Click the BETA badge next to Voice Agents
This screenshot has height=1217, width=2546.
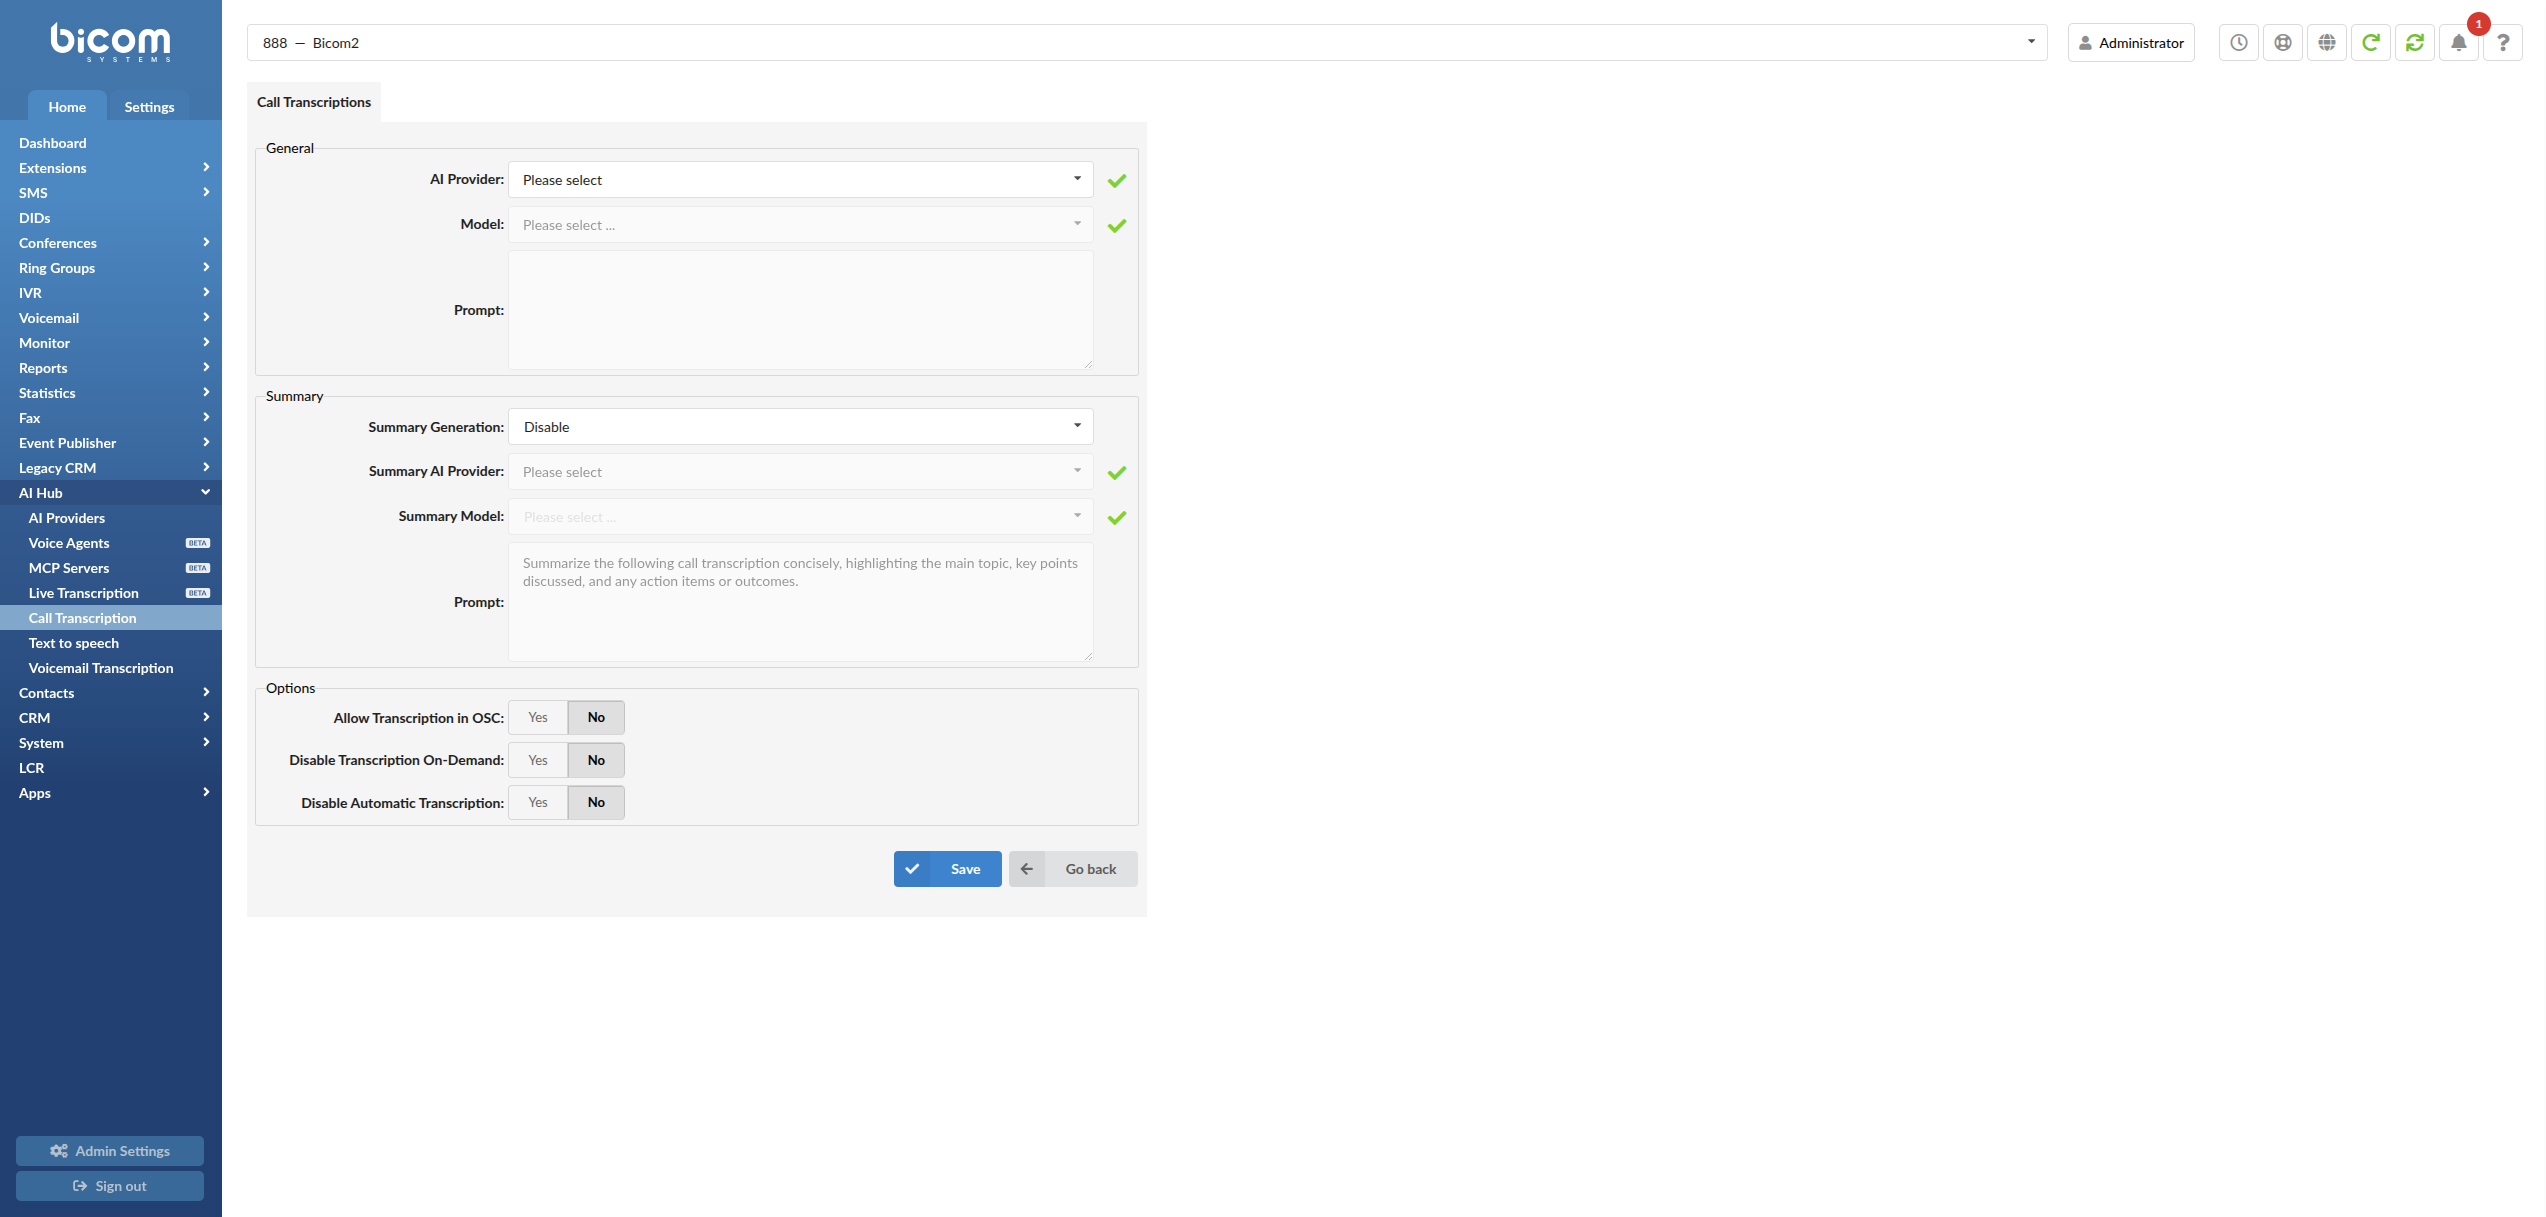coord(198,543)
